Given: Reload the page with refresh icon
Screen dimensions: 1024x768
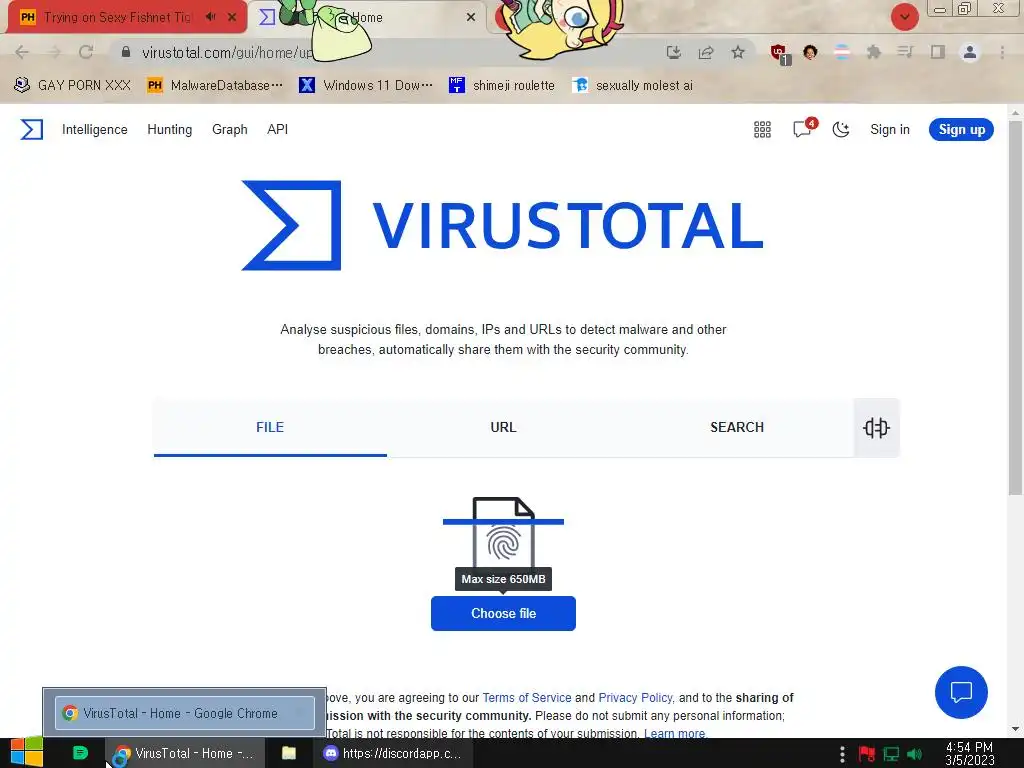Looking at the screenshot, I should 86,52.
